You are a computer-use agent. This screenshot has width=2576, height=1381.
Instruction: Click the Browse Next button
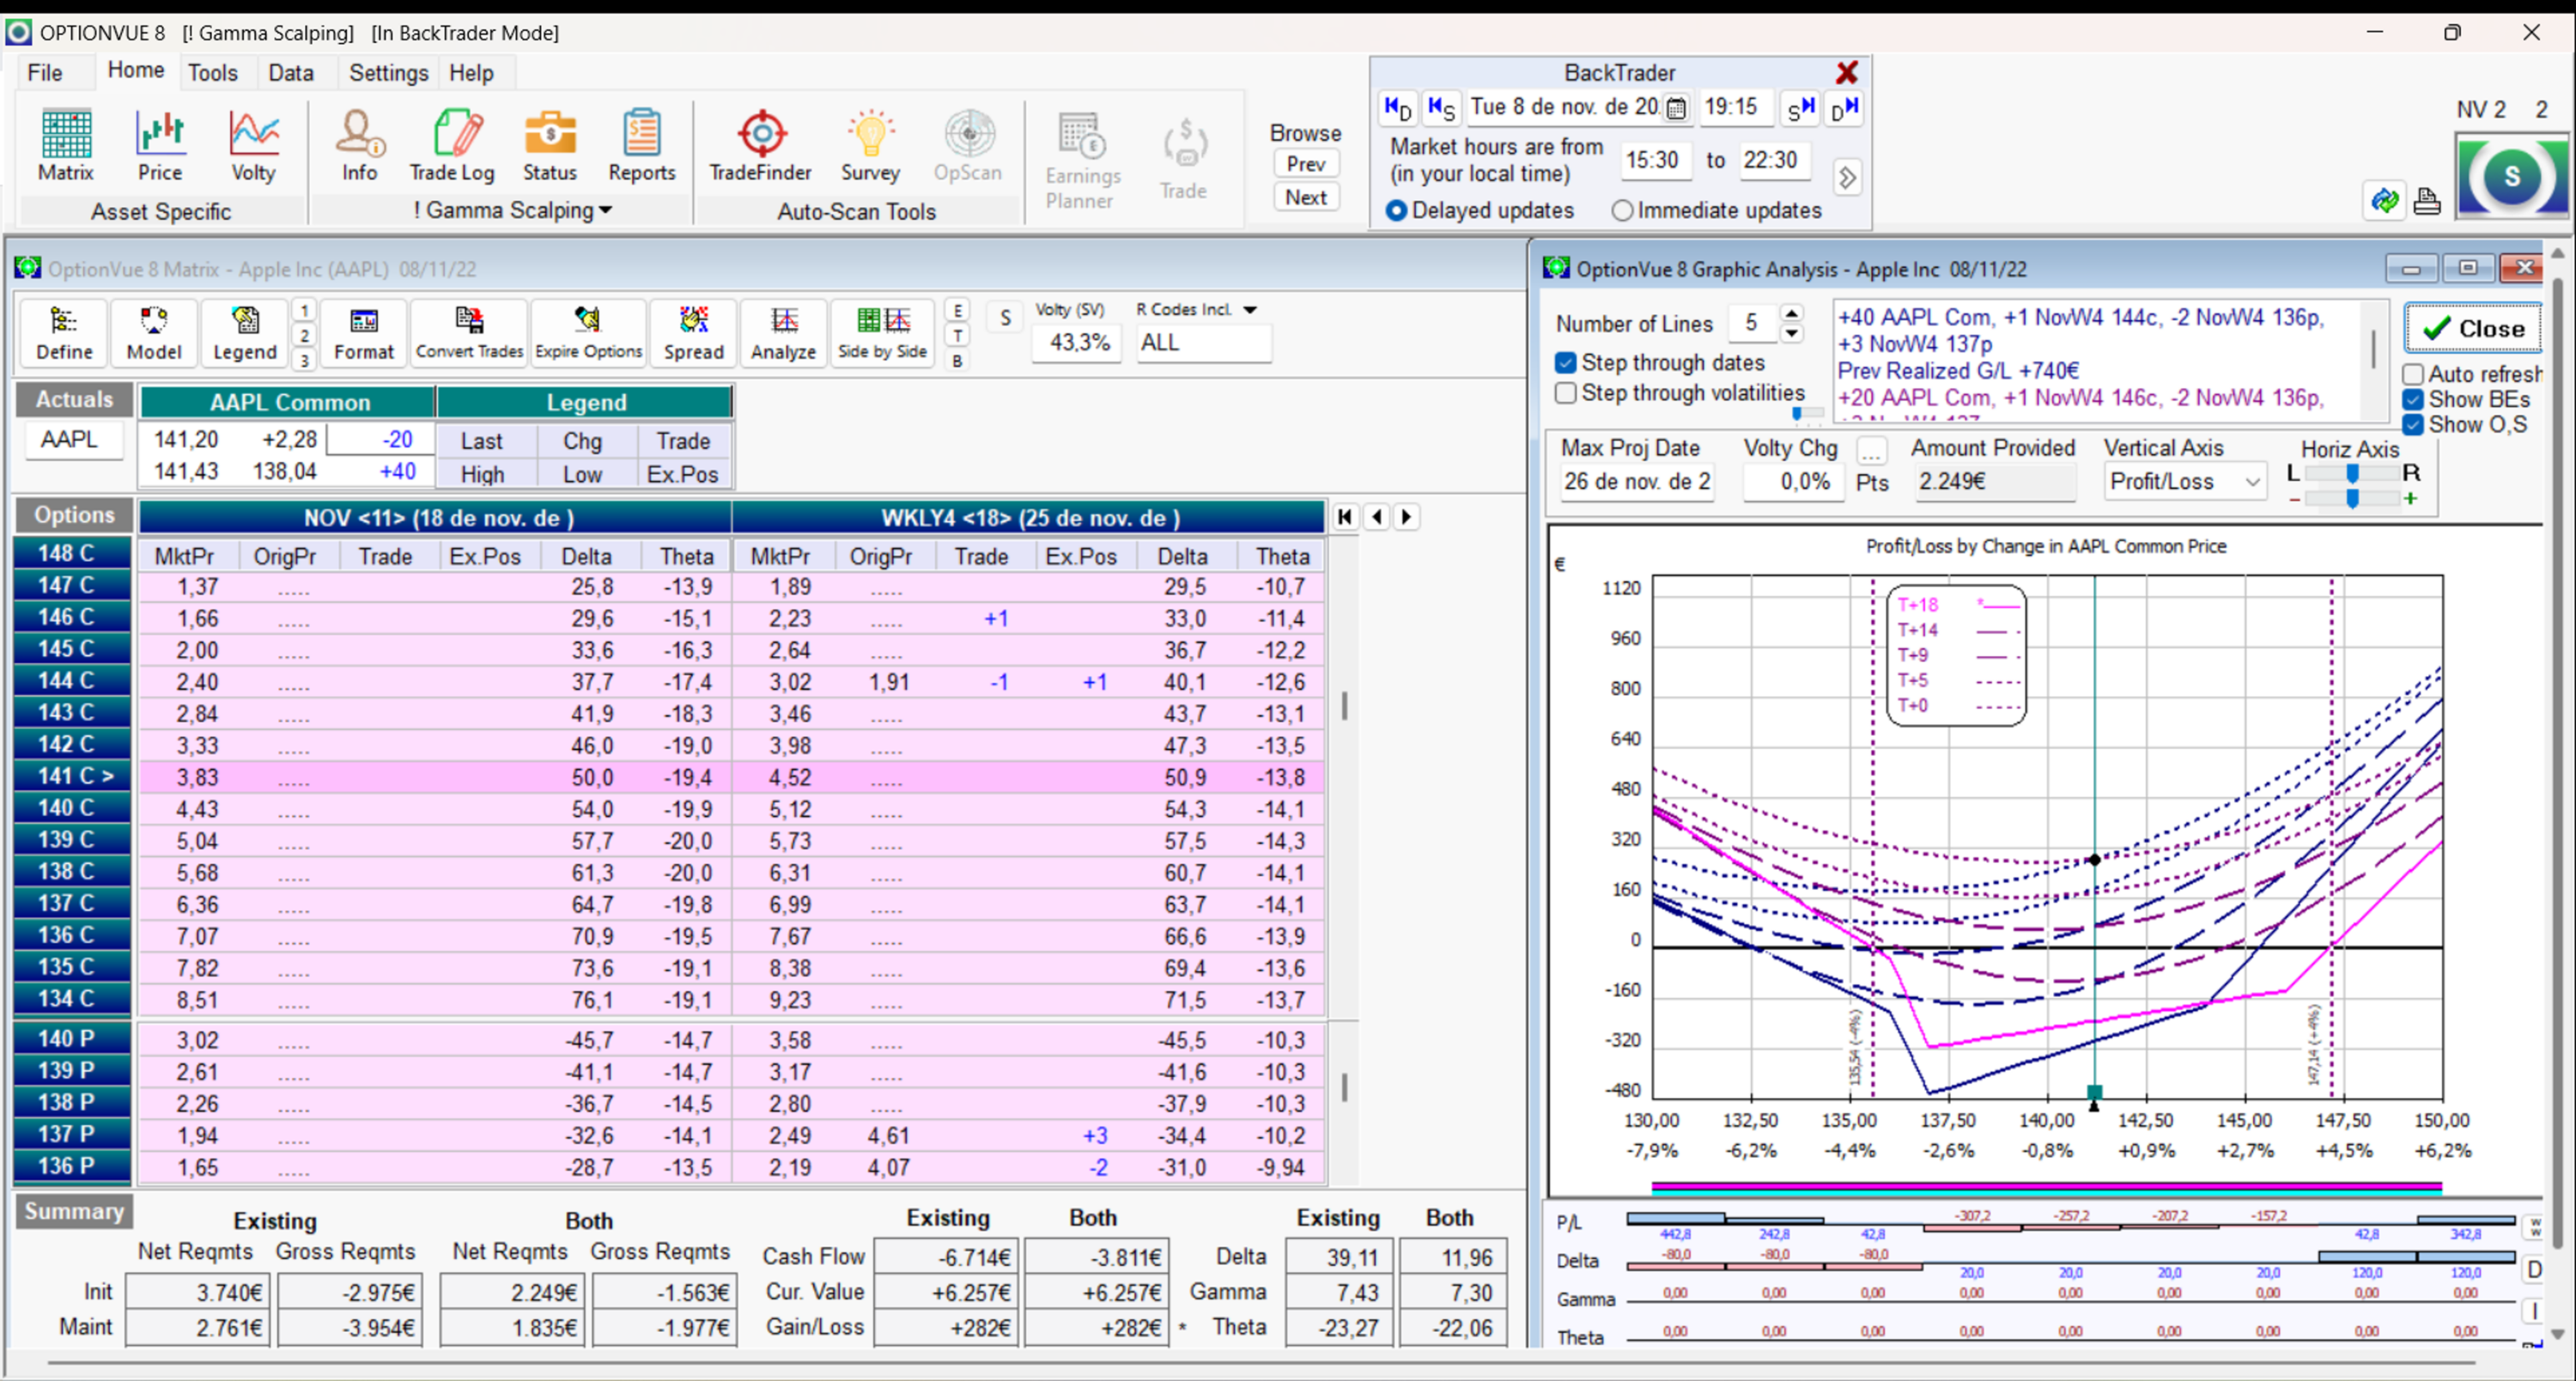click(1306, 197)
